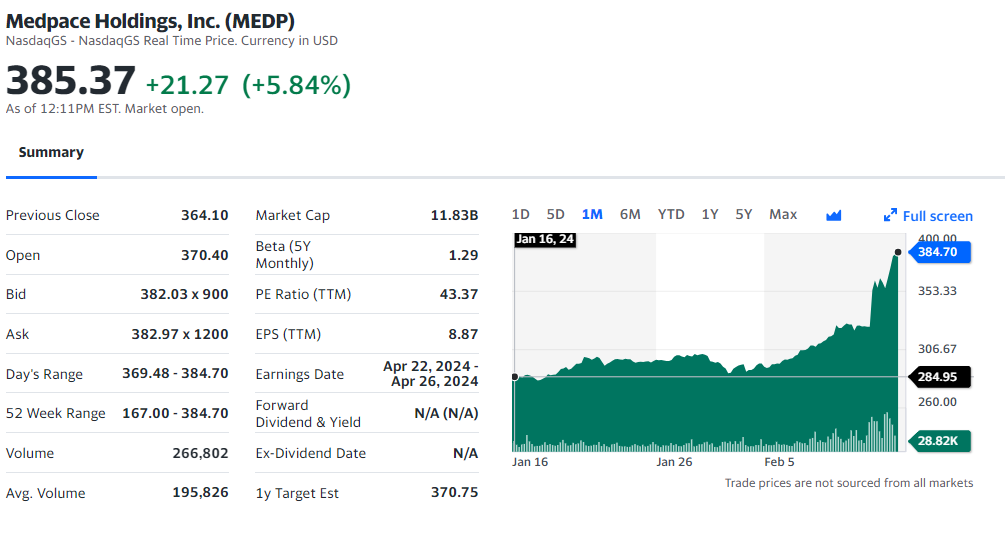
Task: Click the Medpace Holdings, Inc. (MEDP) title
Action: point(150,20)
